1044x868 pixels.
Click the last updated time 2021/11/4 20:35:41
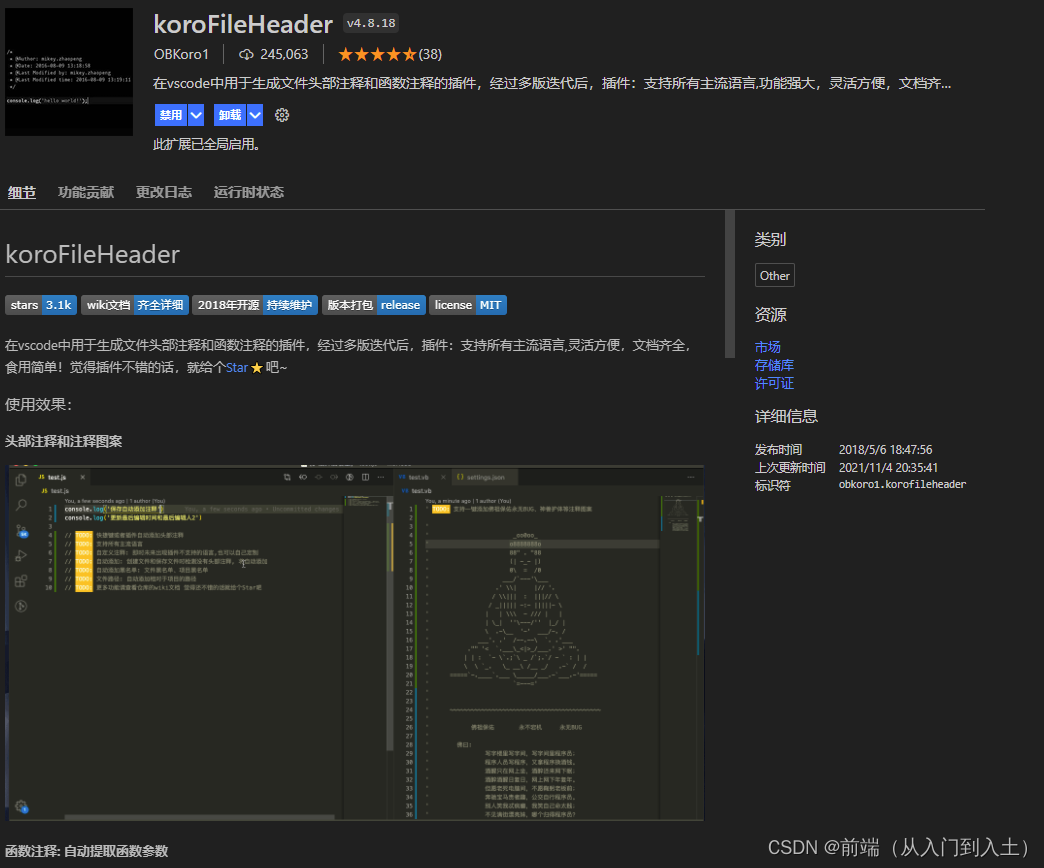click(x=888, y=468)
